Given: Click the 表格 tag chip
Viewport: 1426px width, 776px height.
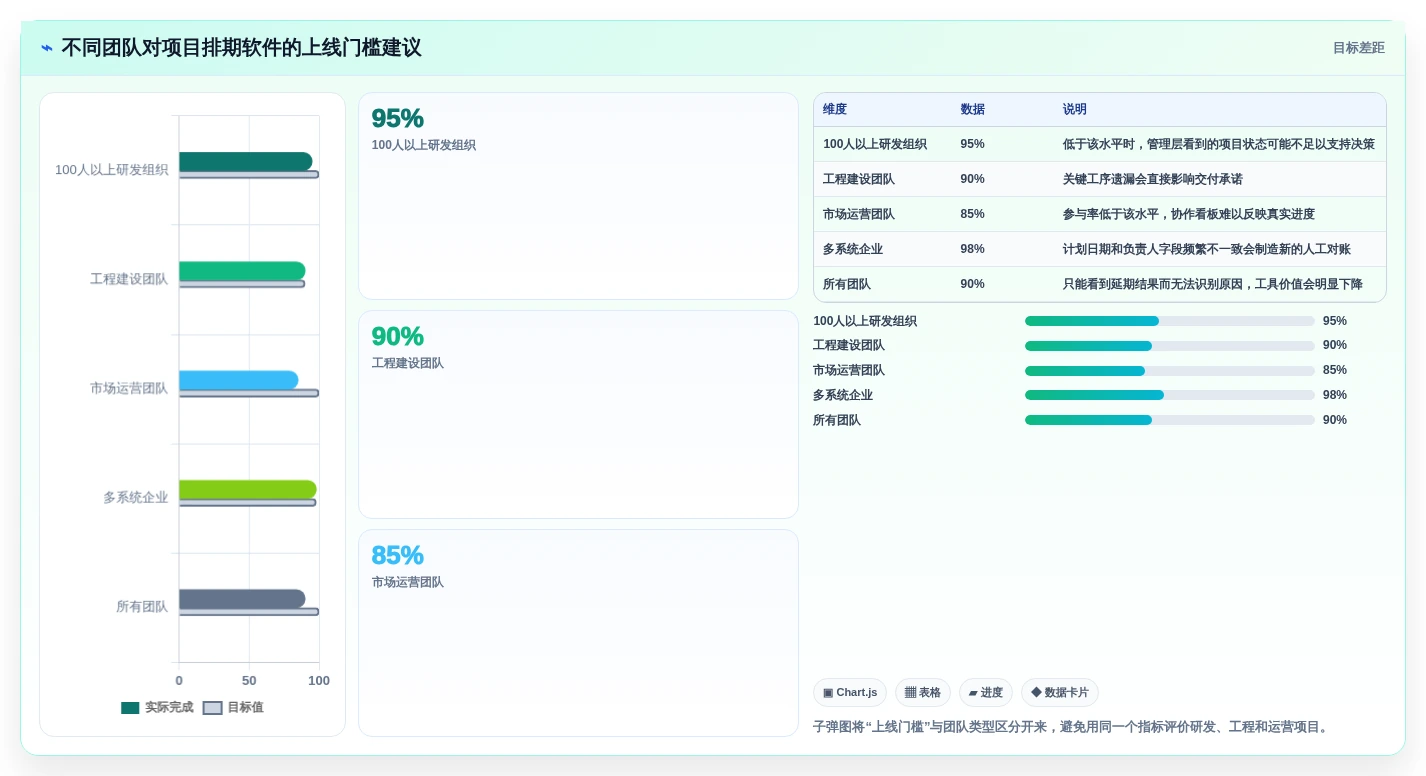Looking at the screenshot, I should (x=923, y=693).
